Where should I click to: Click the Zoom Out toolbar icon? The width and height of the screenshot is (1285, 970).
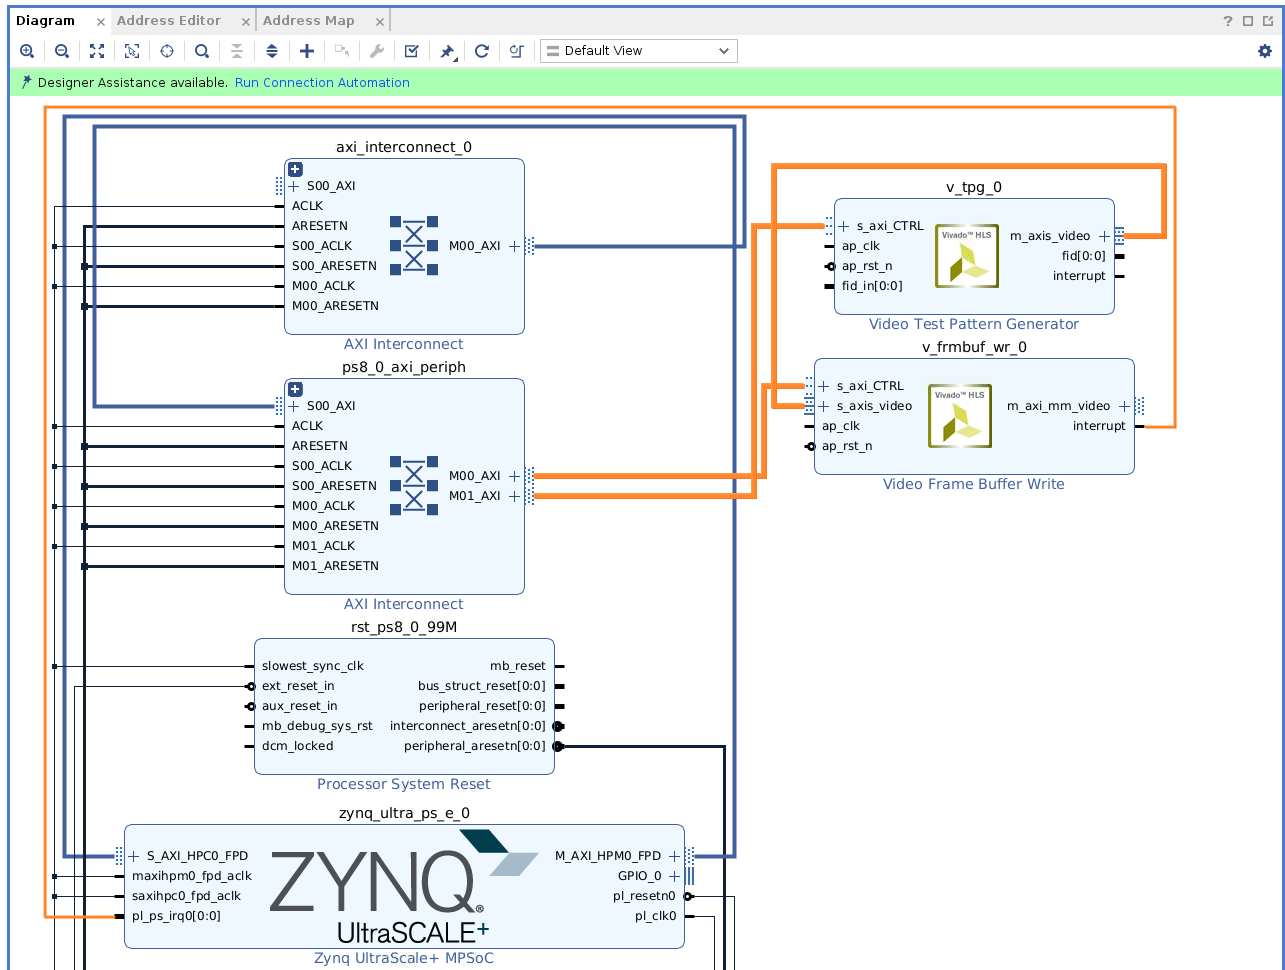pyautogui.click(x=62, y=51)
